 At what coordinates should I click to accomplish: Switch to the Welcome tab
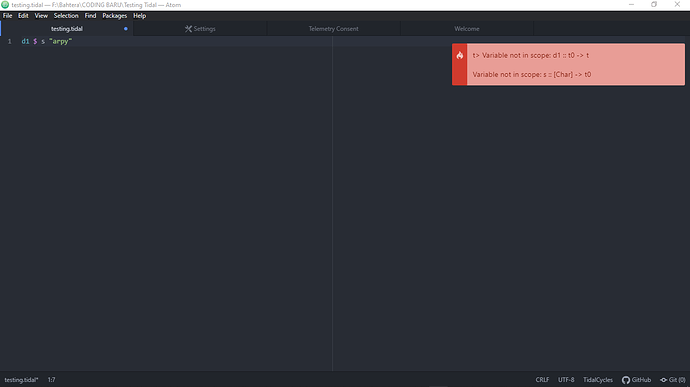click(467, 29)
